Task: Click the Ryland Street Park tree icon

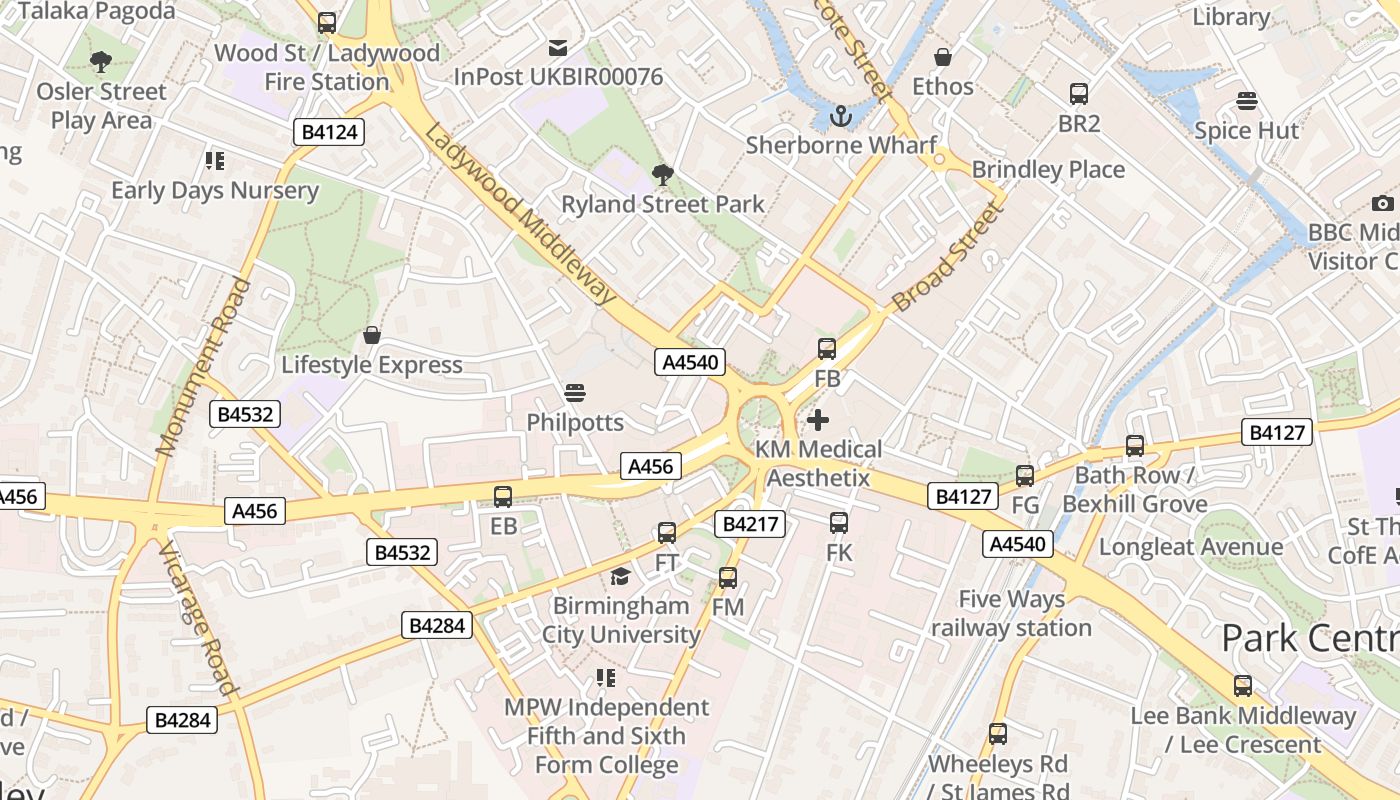Action: [x=662, y=175]
